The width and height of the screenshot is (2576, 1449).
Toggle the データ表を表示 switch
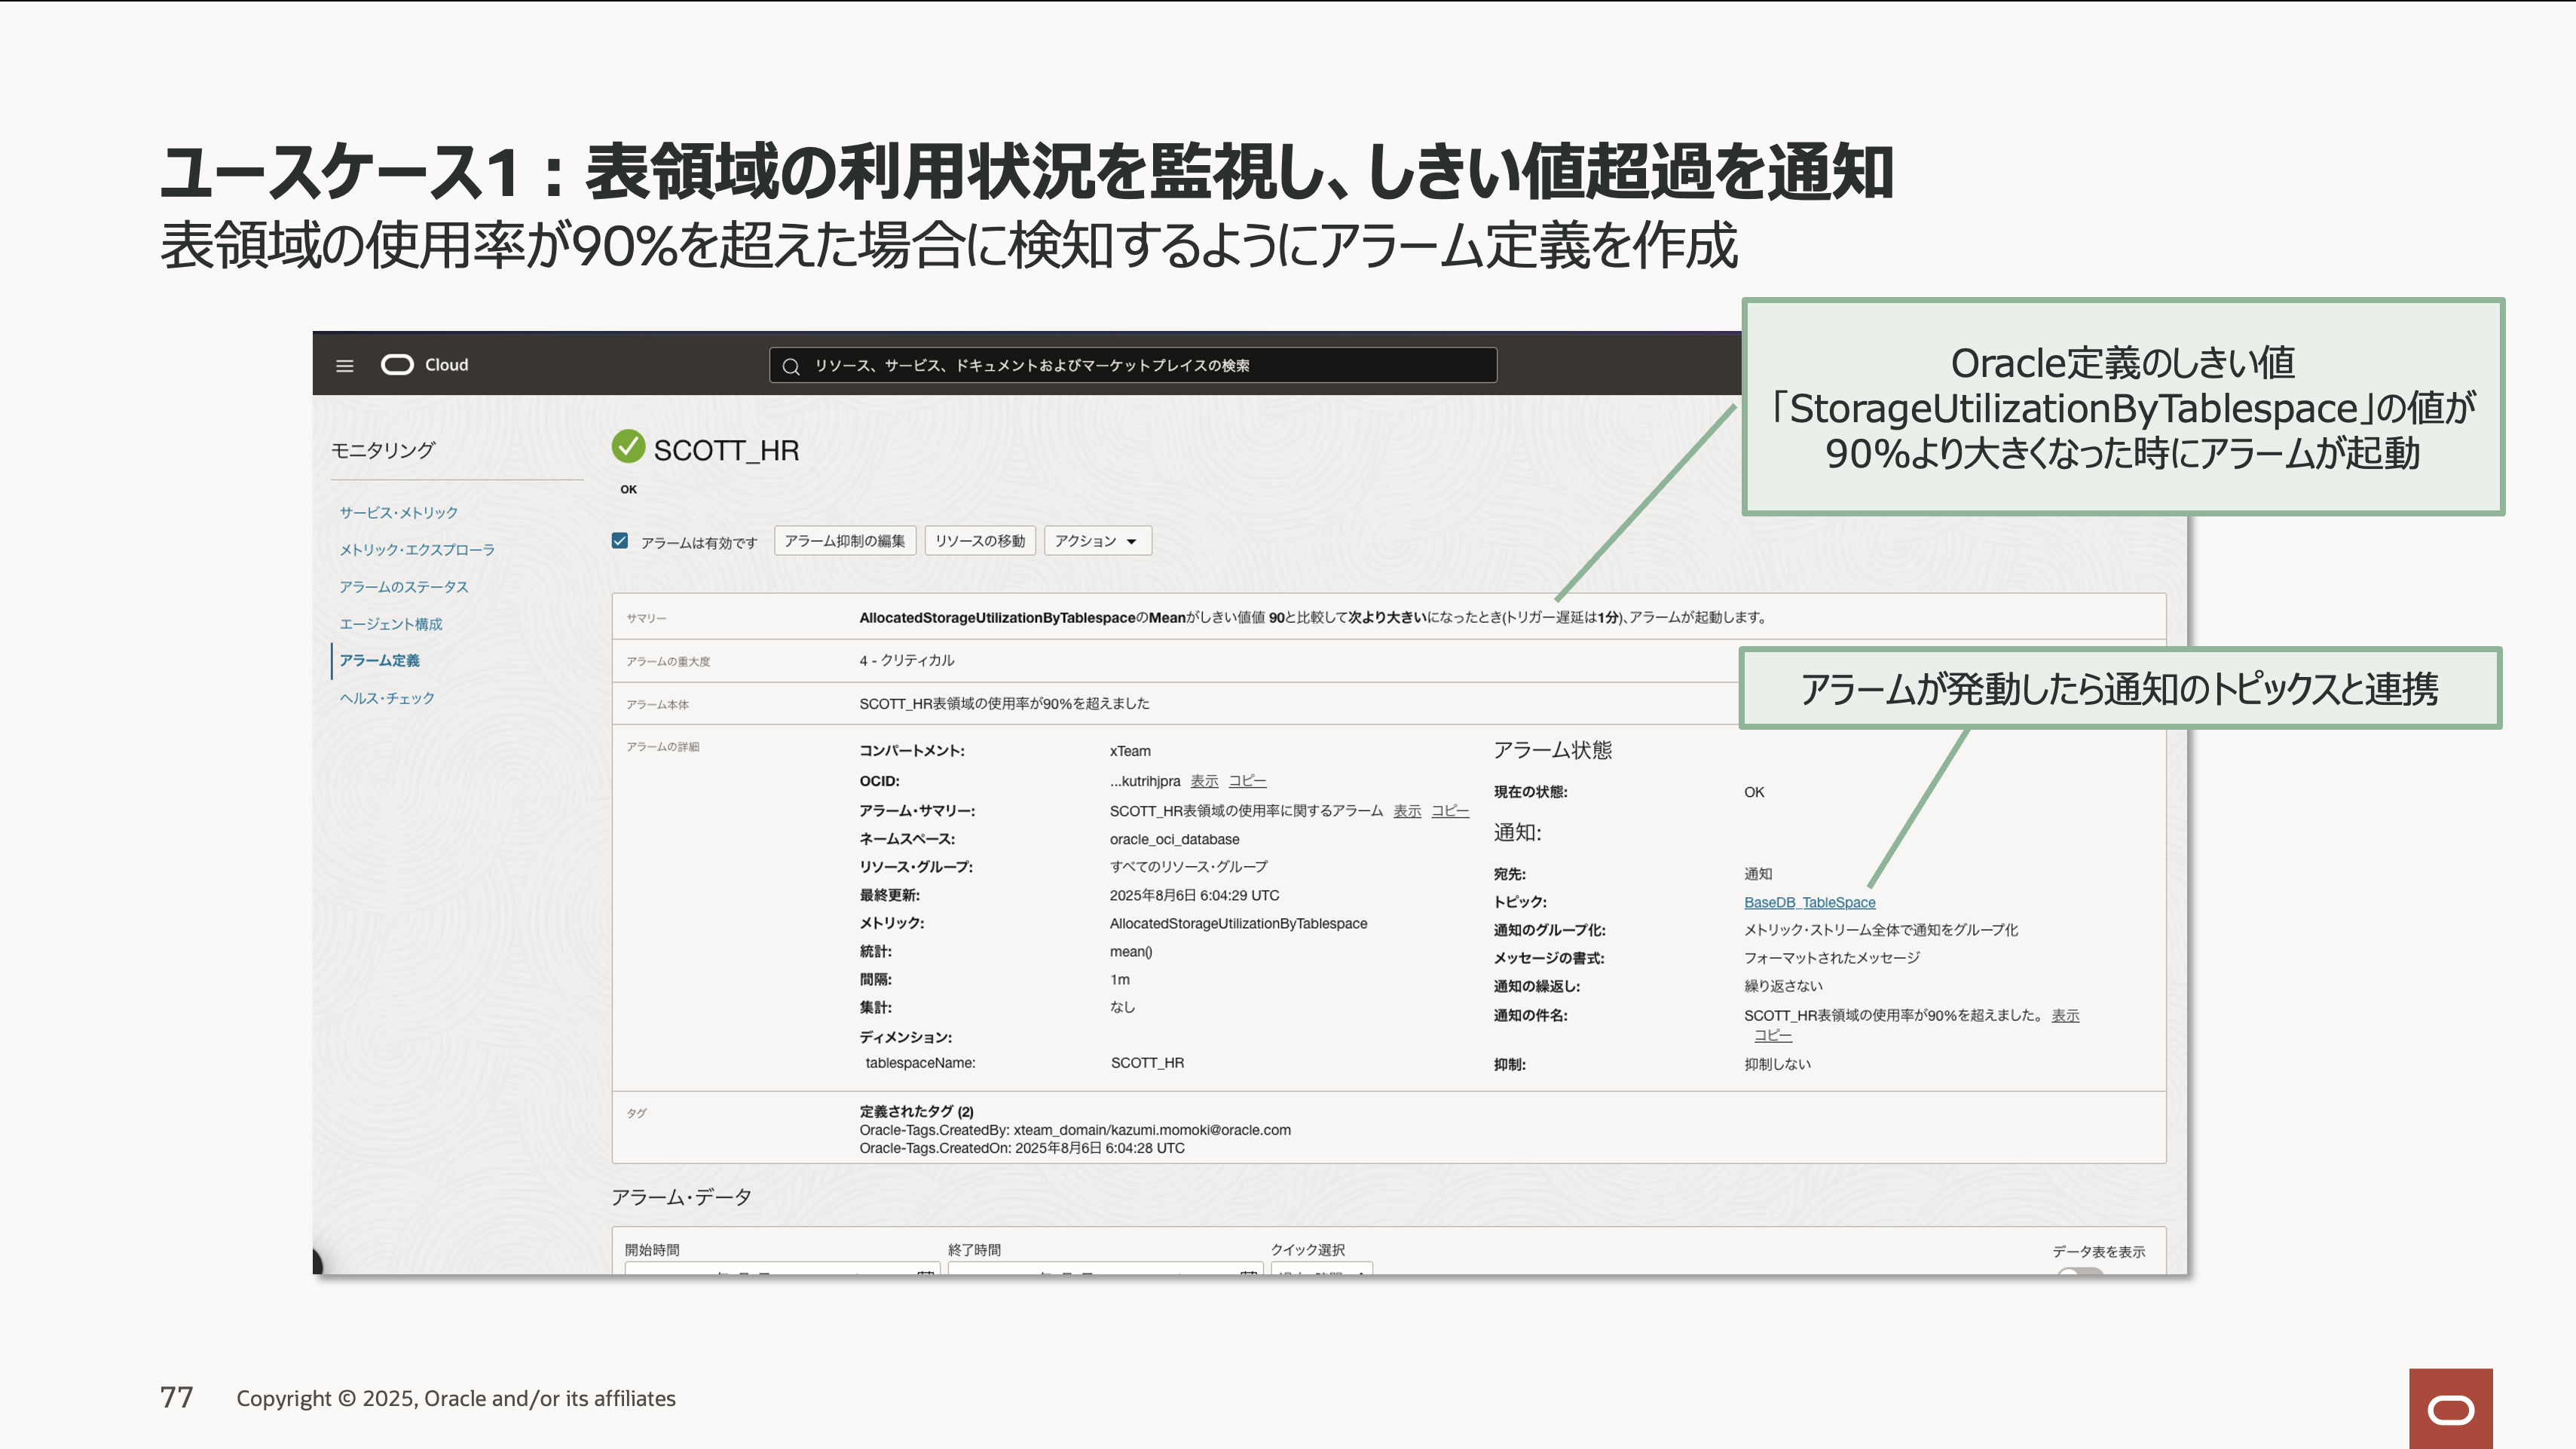point(2080,1272)
